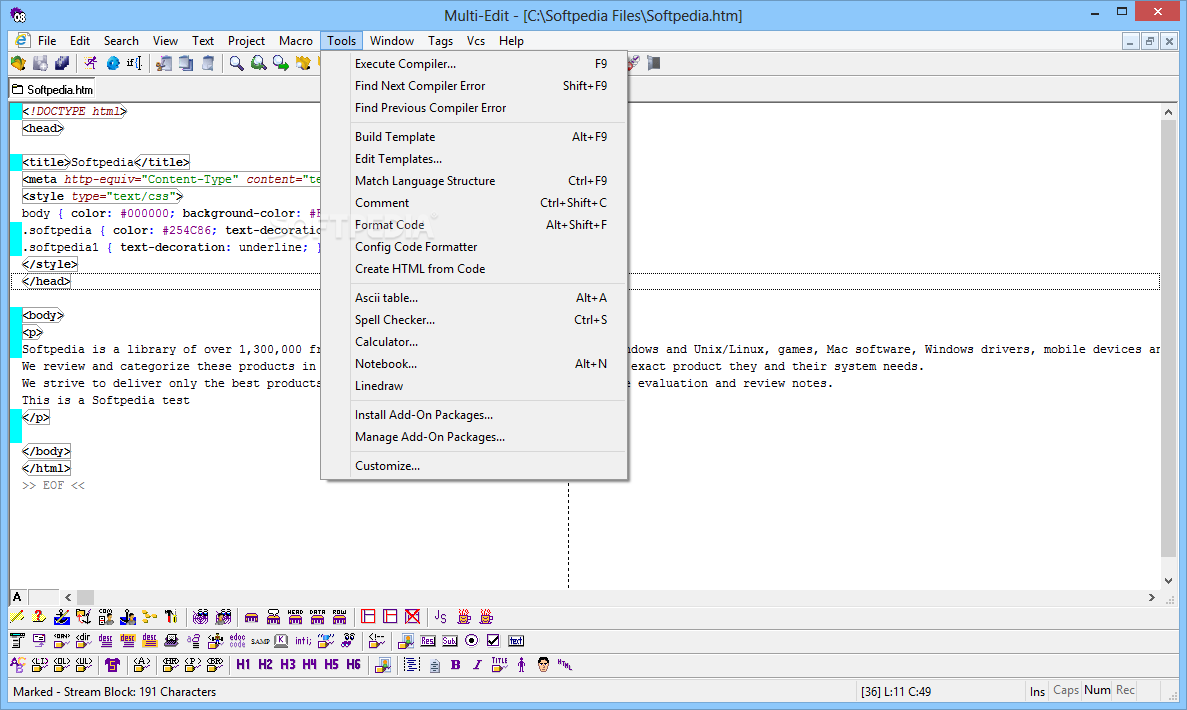Click the Res reset button icon
The height and width of the screenshot is (710, 1187).
pyautogui.click(x=428, y=641)
